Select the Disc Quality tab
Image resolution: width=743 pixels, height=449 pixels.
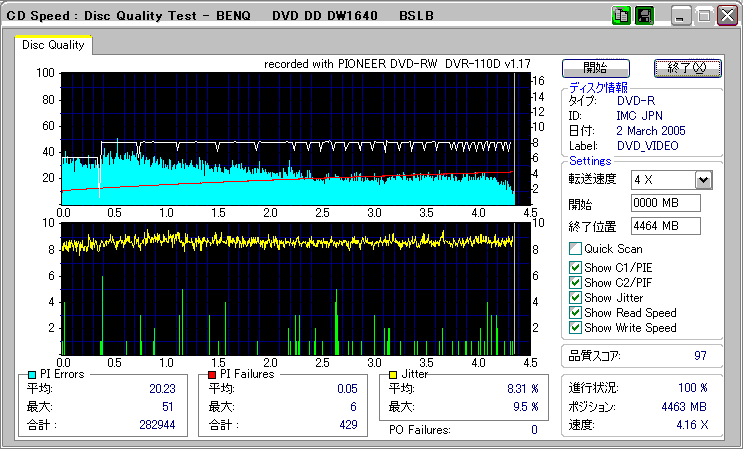[54, 45]
